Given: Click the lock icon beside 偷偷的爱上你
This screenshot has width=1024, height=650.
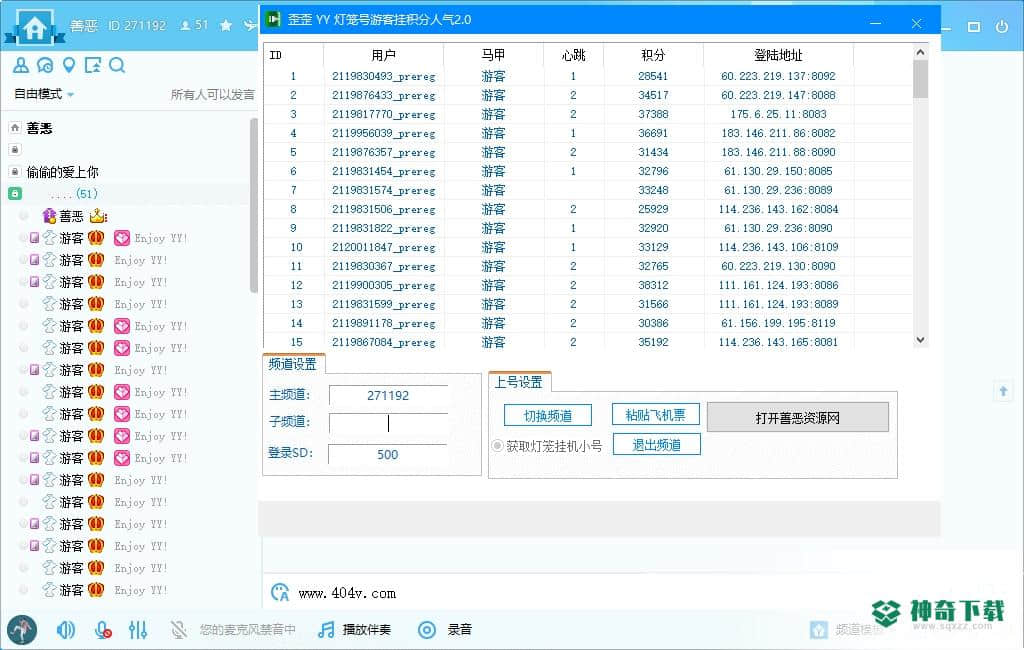Looking at the screenshot, I should [x=15, y=172].
